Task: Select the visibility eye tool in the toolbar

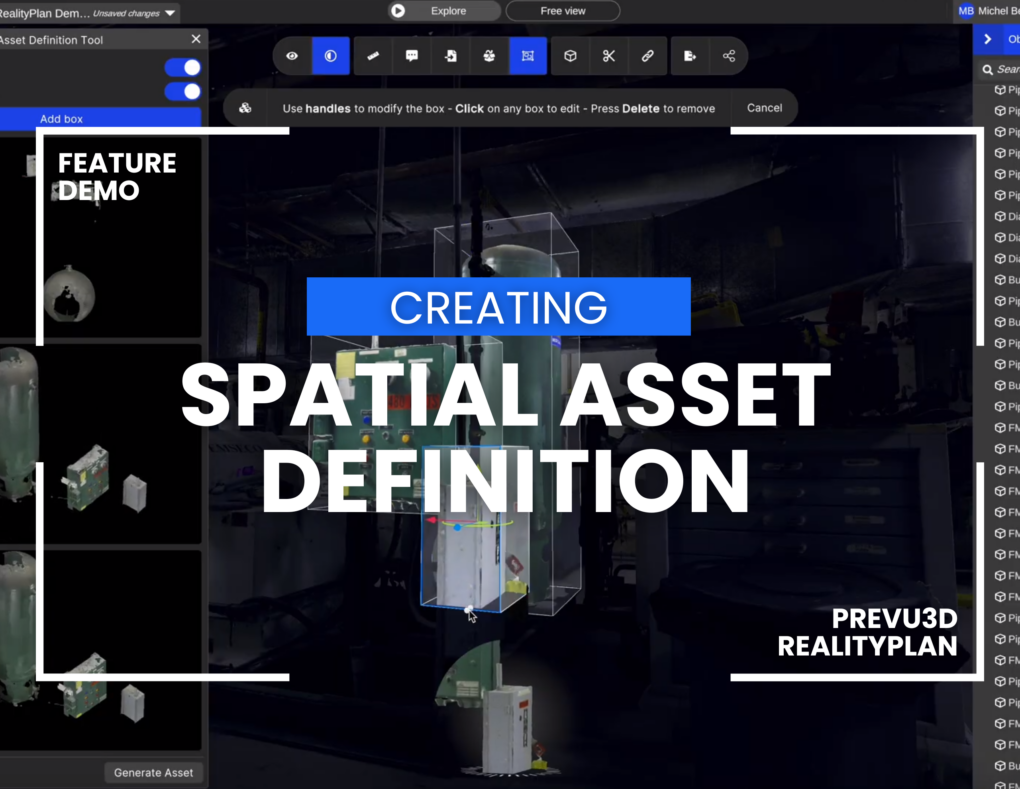Action: point(292,56)
